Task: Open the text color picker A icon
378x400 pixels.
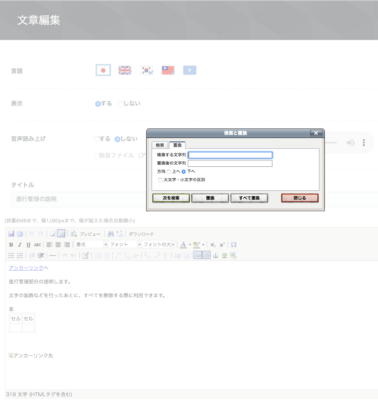Action: point(183,245)
